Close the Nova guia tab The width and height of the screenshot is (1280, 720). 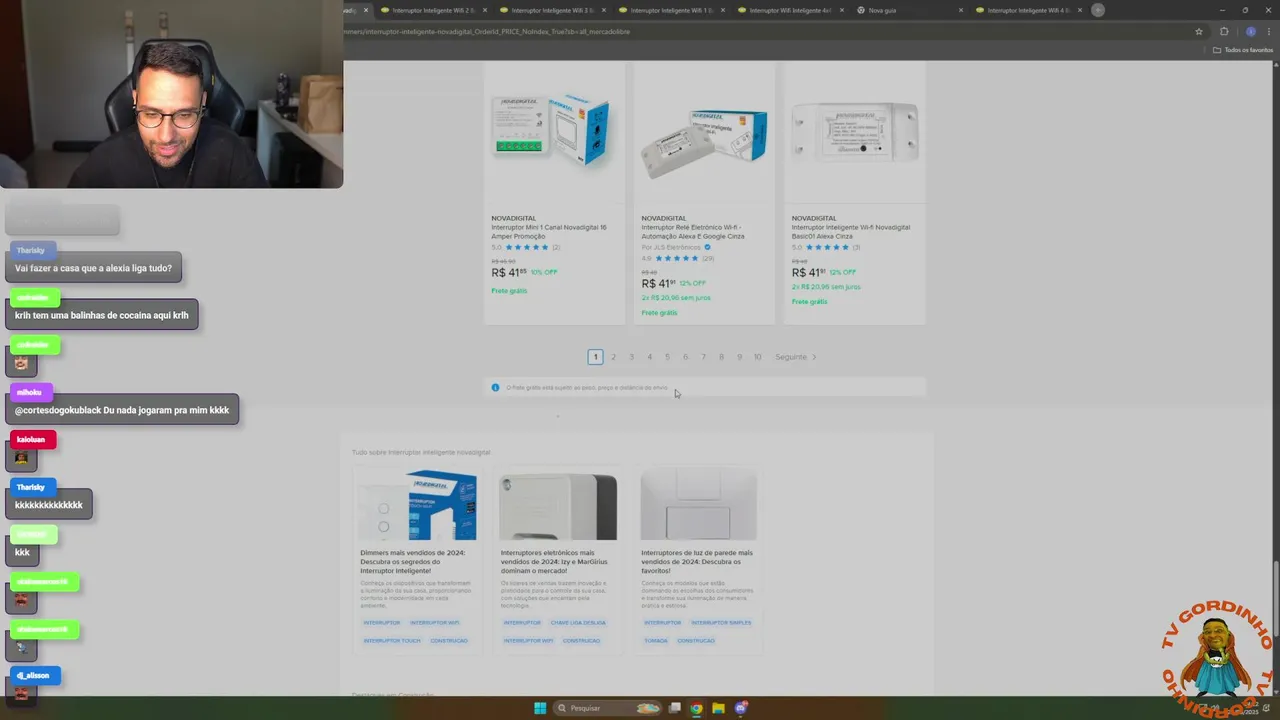(961, 10)
